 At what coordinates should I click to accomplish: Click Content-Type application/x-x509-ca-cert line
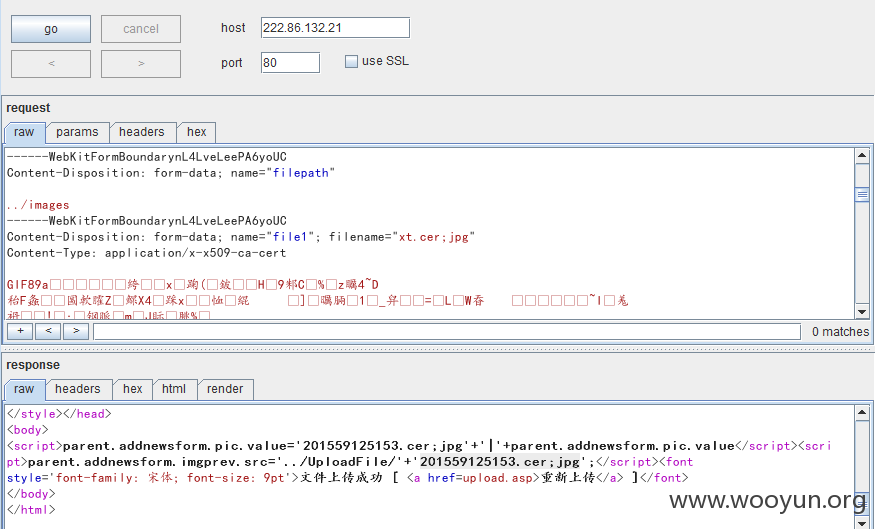click(146, 253)
